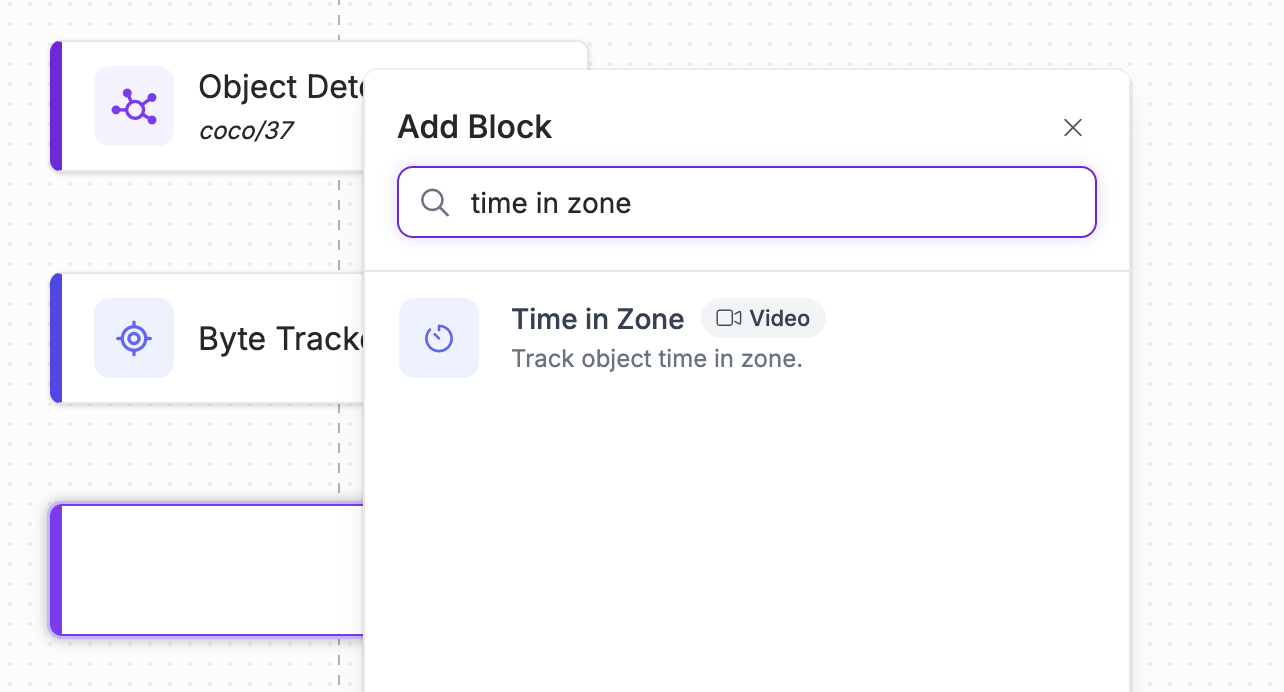Screen dimensions: 1284x692
Task: Select the Time in Zone result title
Action: (598, 319)
